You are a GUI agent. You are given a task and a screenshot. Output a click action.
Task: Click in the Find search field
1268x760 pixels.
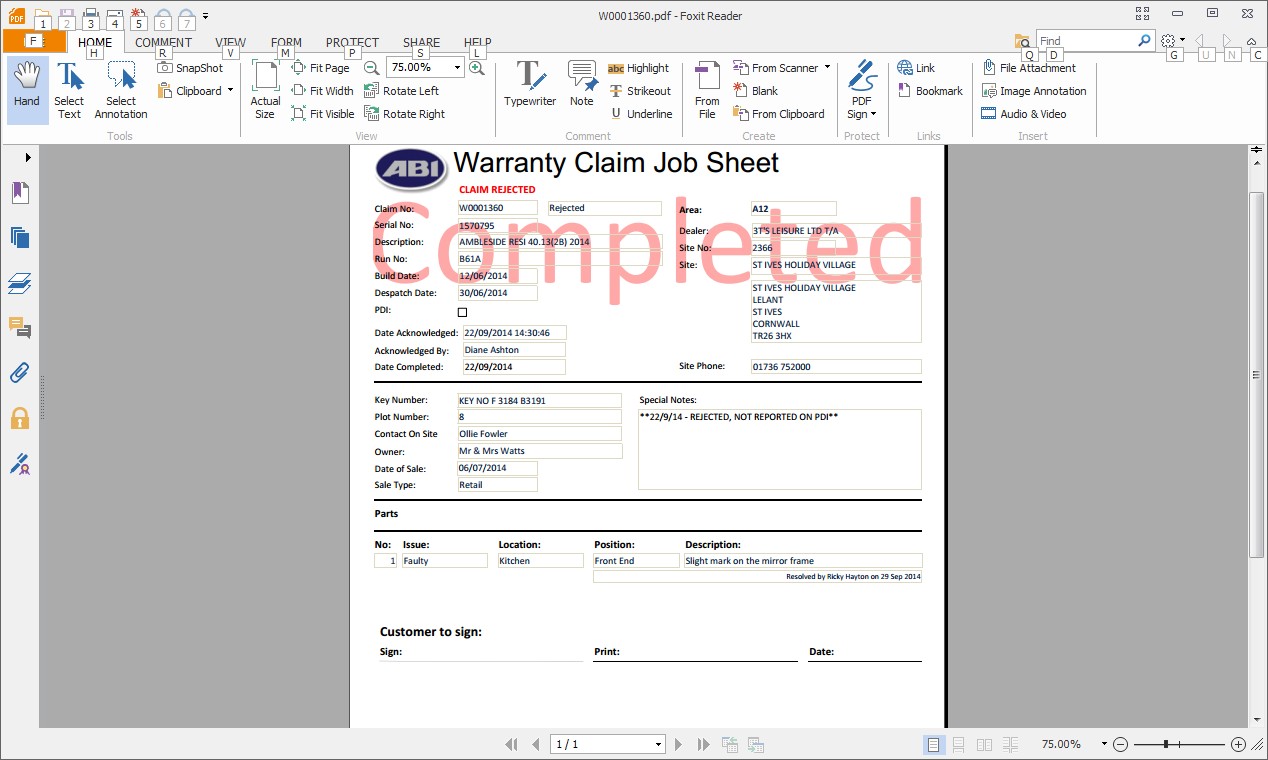[x=1086, y=41]
